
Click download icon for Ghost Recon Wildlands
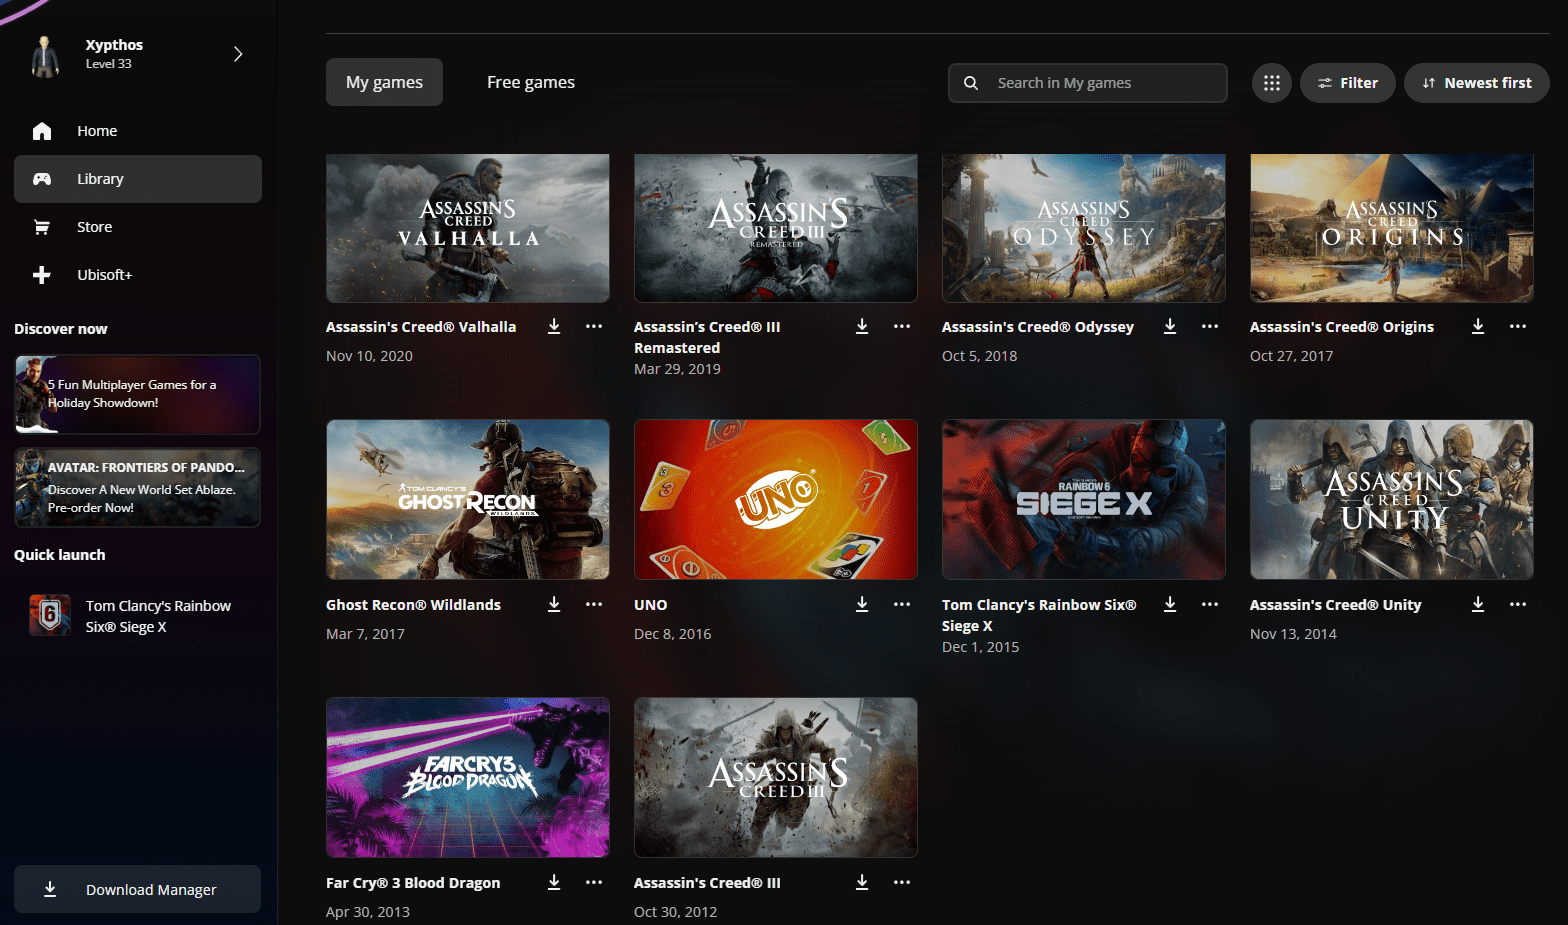[554, 605]
